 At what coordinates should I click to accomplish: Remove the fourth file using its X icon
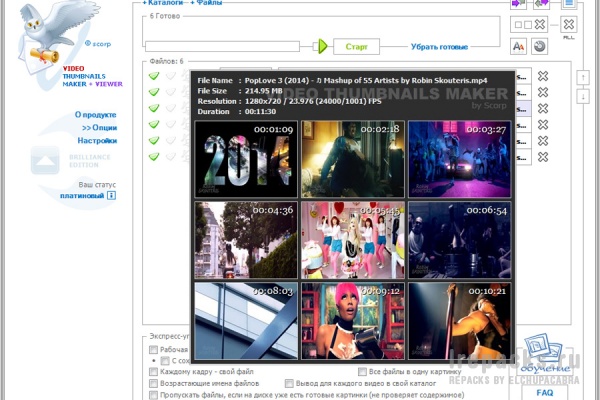coord(543,124)
